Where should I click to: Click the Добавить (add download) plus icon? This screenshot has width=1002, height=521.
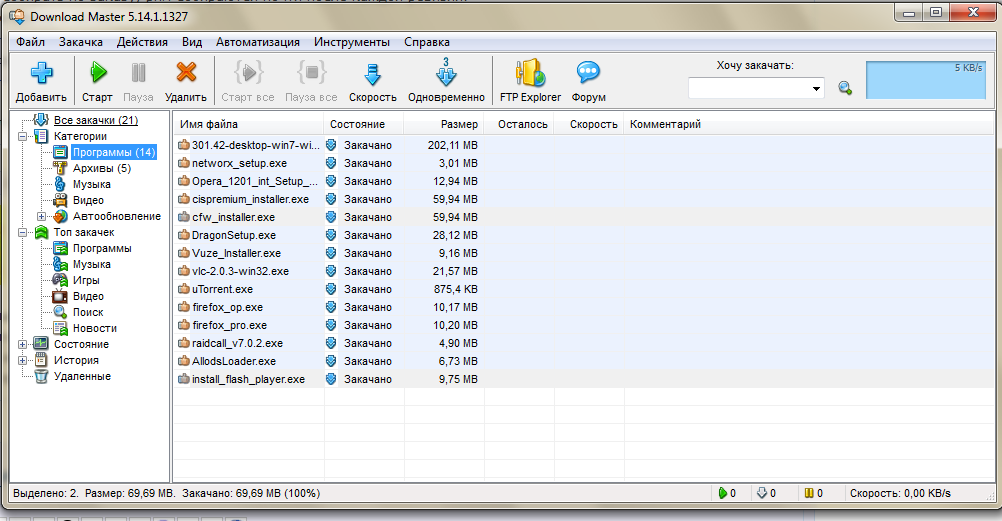click(42, 73)
